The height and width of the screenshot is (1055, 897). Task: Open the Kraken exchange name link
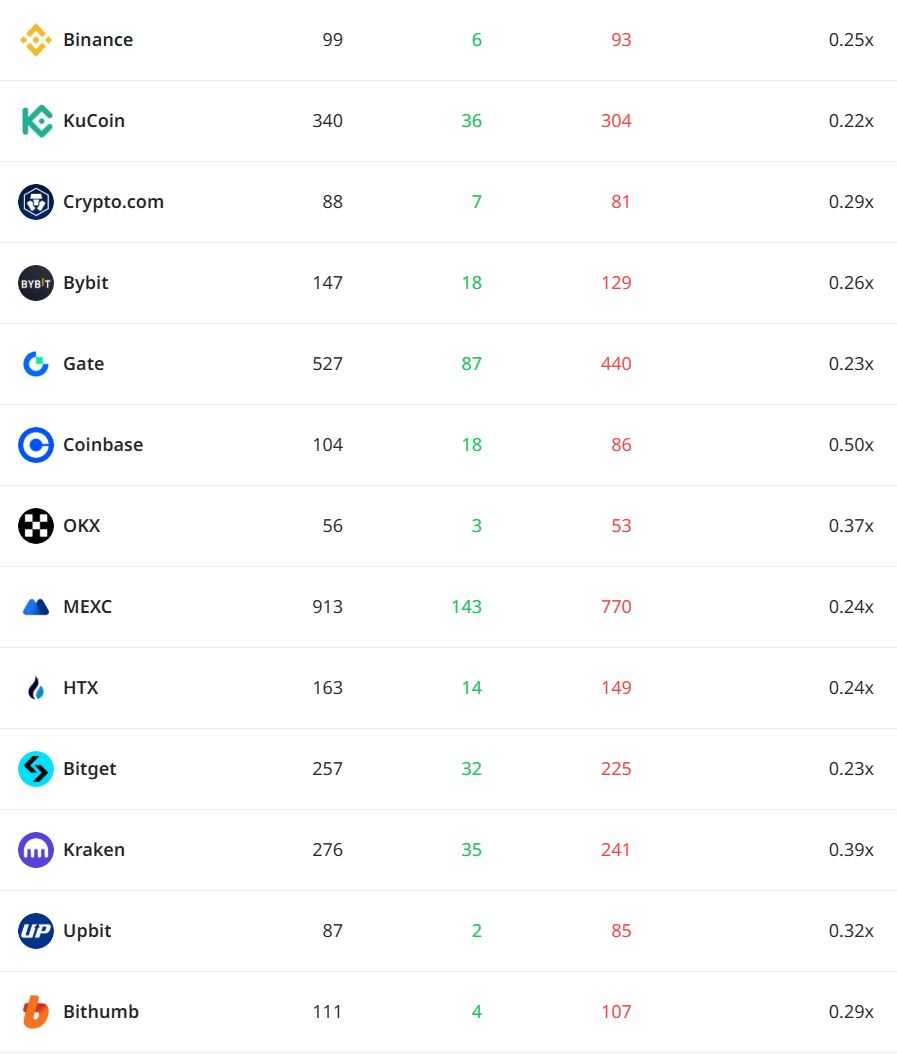(94, 850)
